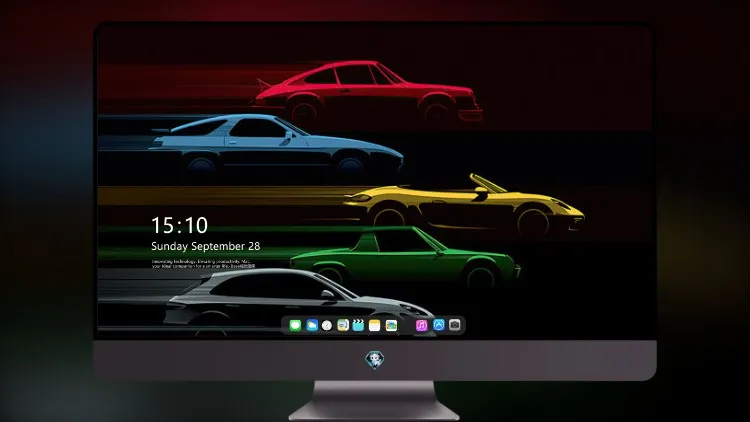Image resolution: width=750 pixels, height=422 pixels.
Task: Launch the teal clapperboard video app
Action: (358, 325)
